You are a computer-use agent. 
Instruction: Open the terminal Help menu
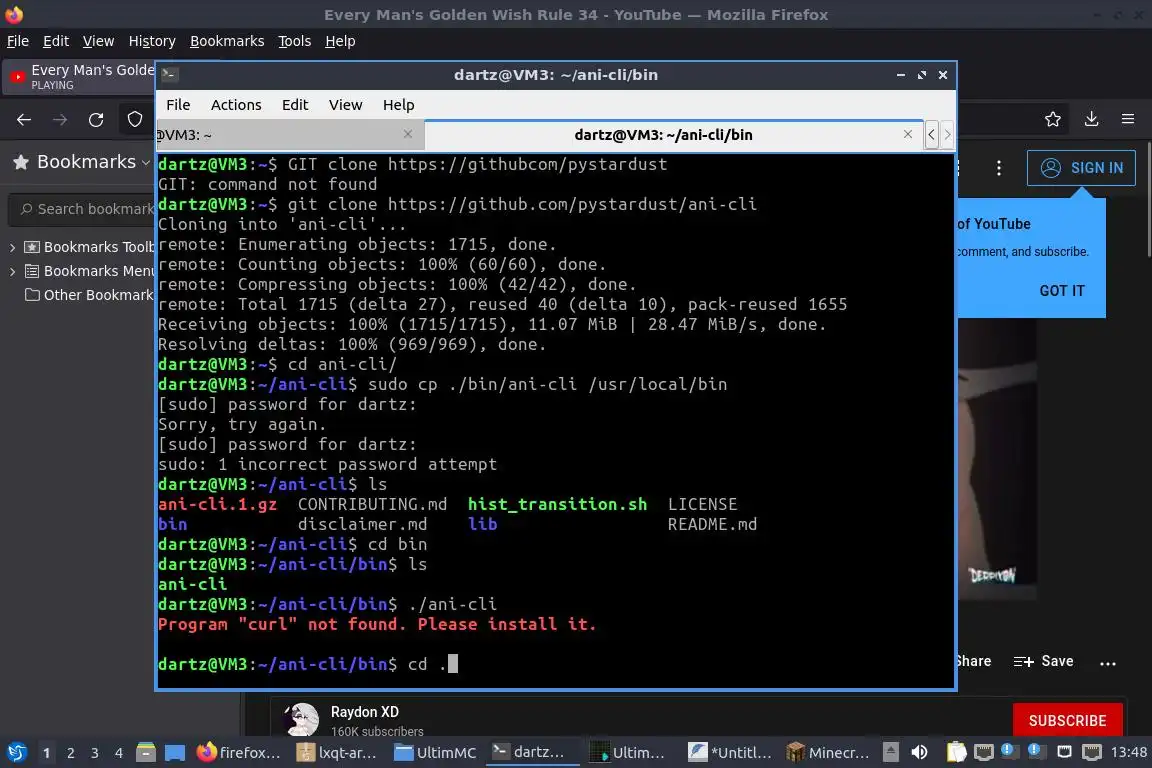pos(398,104)
